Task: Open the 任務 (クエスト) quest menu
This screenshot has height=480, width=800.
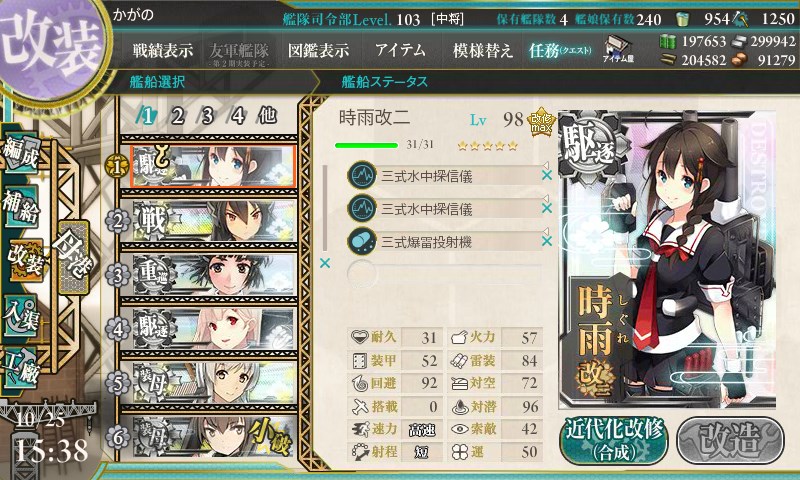Action: tap(560, 50)
